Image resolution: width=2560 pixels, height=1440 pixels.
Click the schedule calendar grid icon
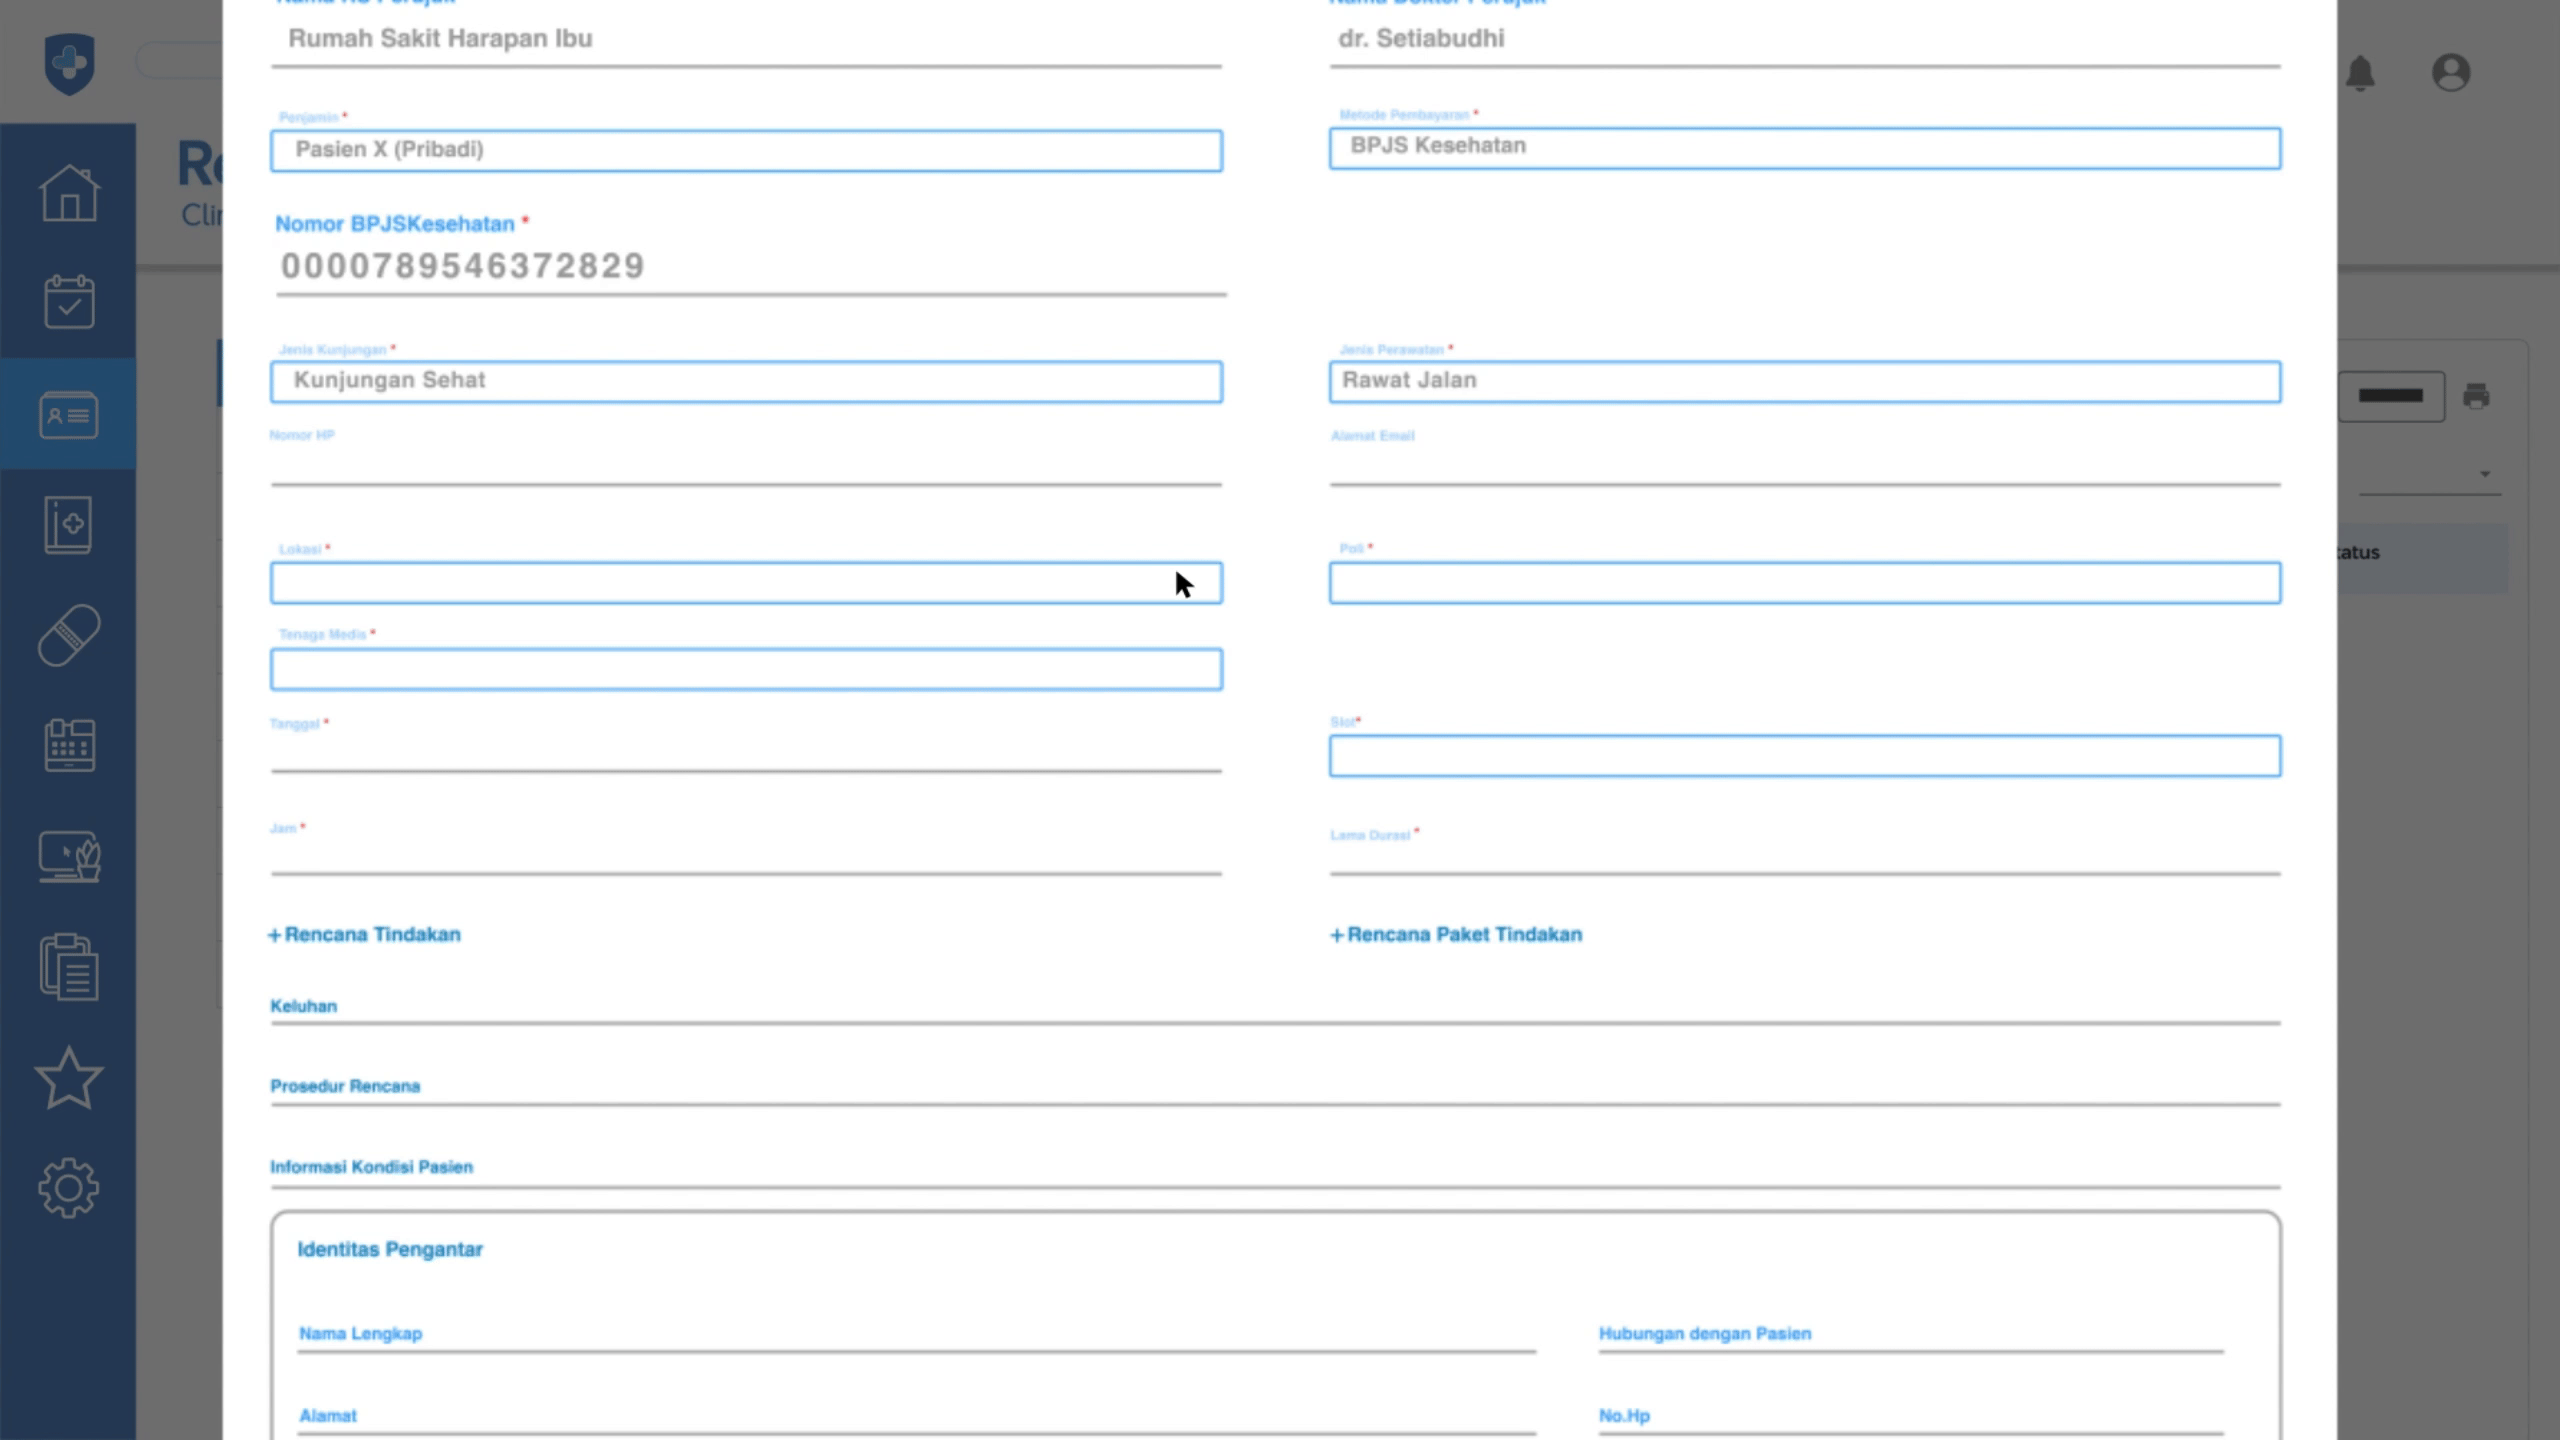click(69, 746)
